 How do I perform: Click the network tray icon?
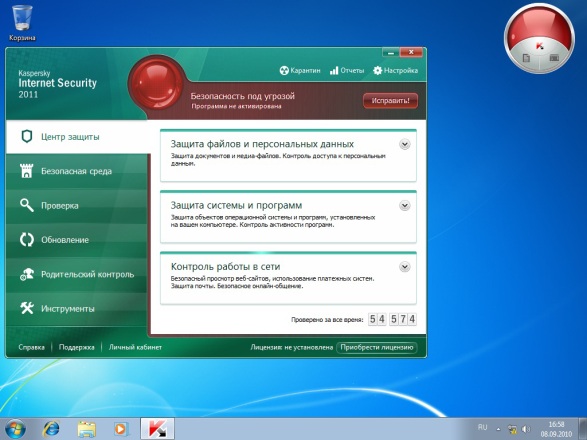pyautogui.click(x=512, y=429)
